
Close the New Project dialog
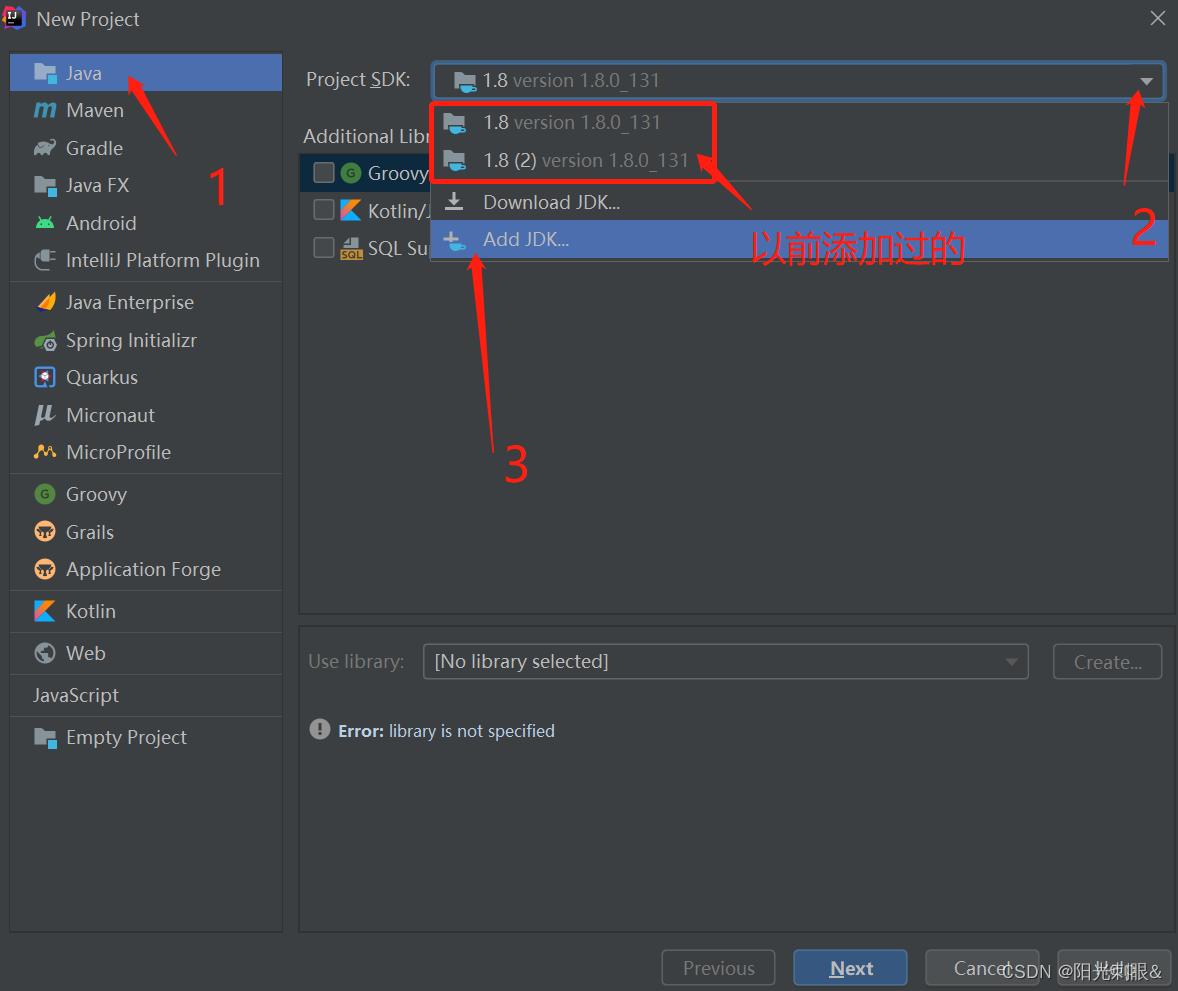(1158, 18)
